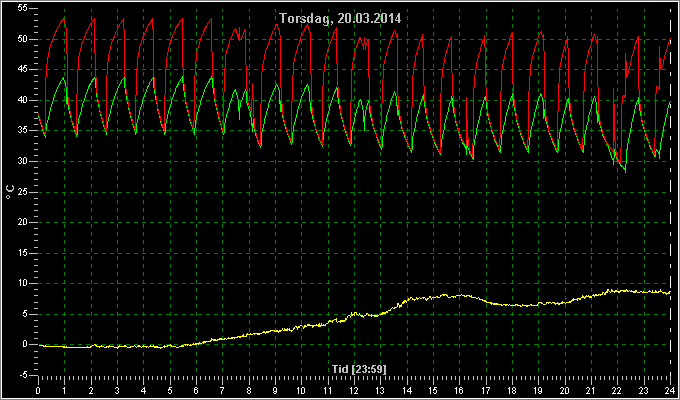Click the -5 value on temperature axis

(x=23, y=375)
